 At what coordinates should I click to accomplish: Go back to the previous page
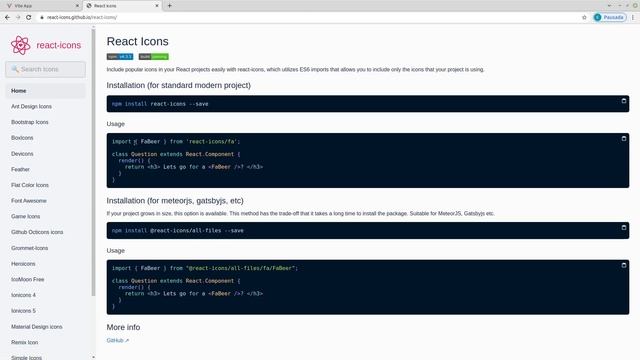click(7, 17)
